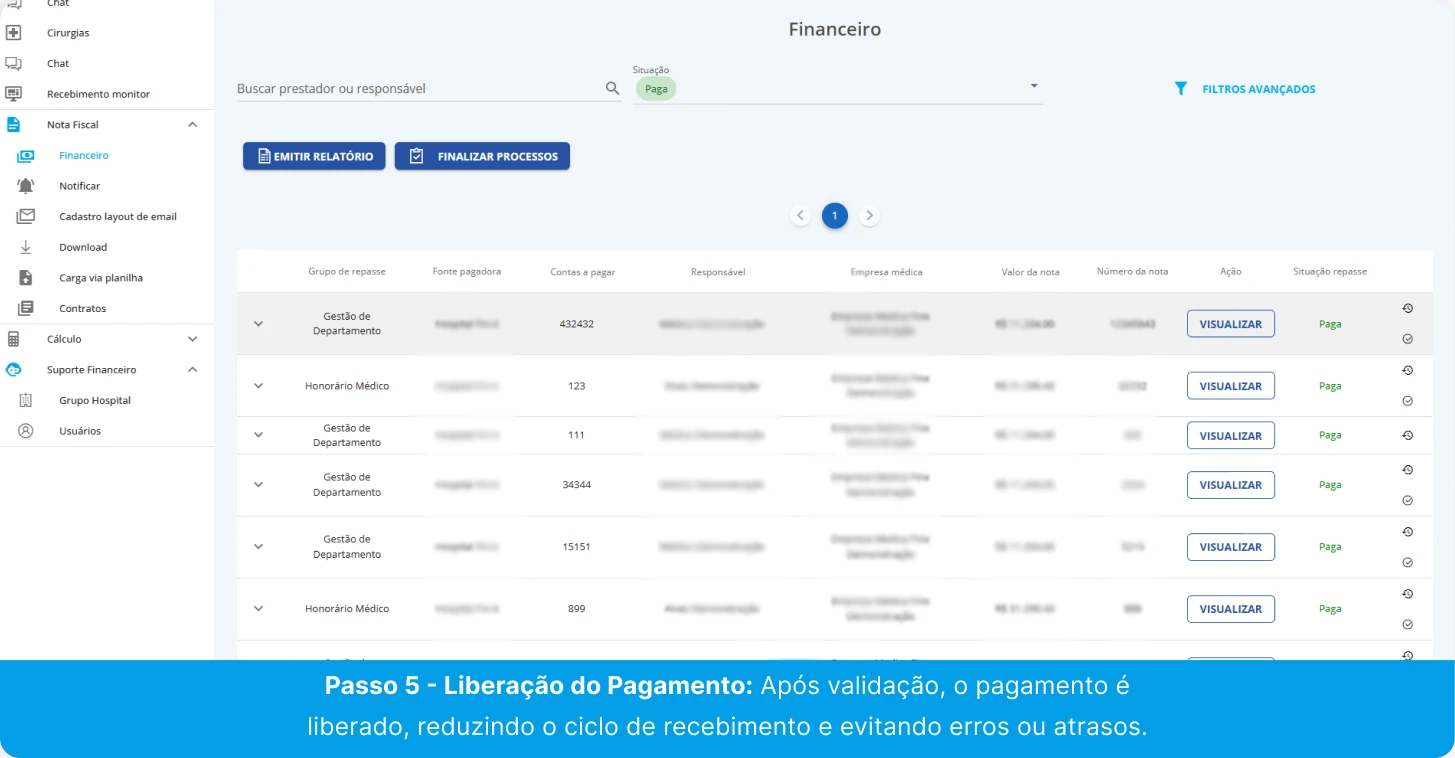Click the Emitir Relatório button
The image size is (1455, 758).
[x=314, y=156]
